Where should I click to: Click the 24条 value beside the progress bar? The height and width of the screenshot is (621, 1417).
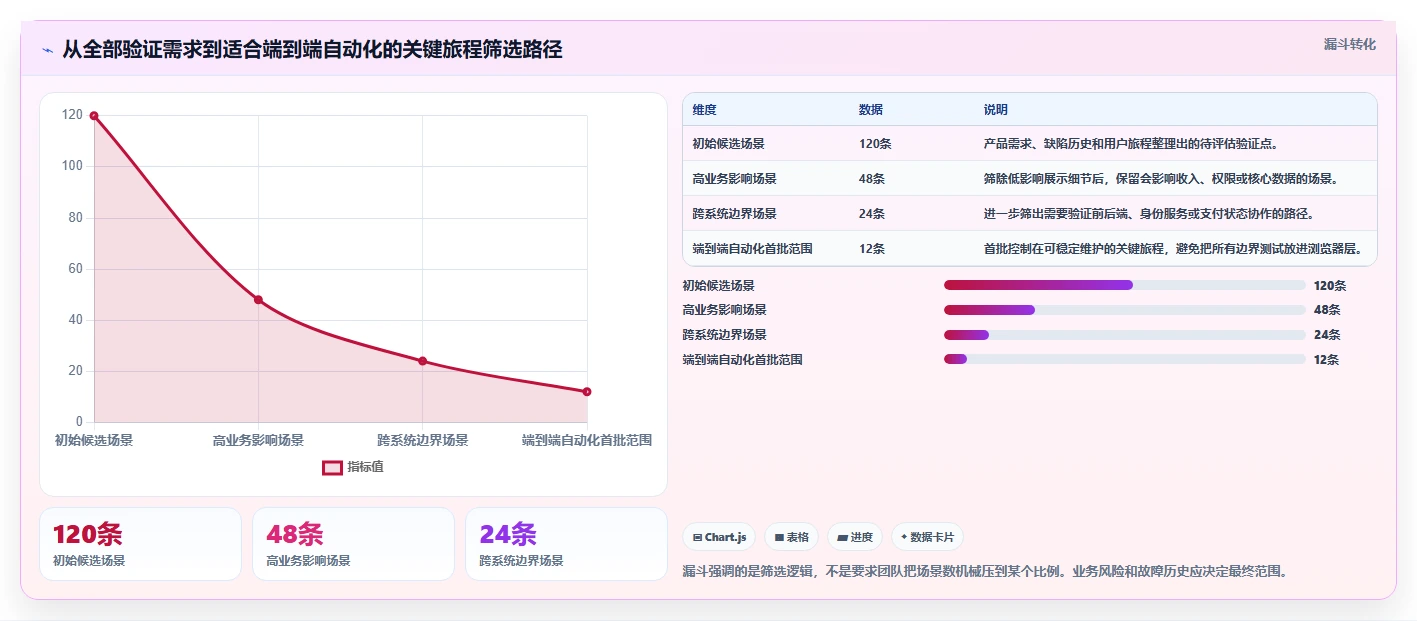[x=1327, y=335]
